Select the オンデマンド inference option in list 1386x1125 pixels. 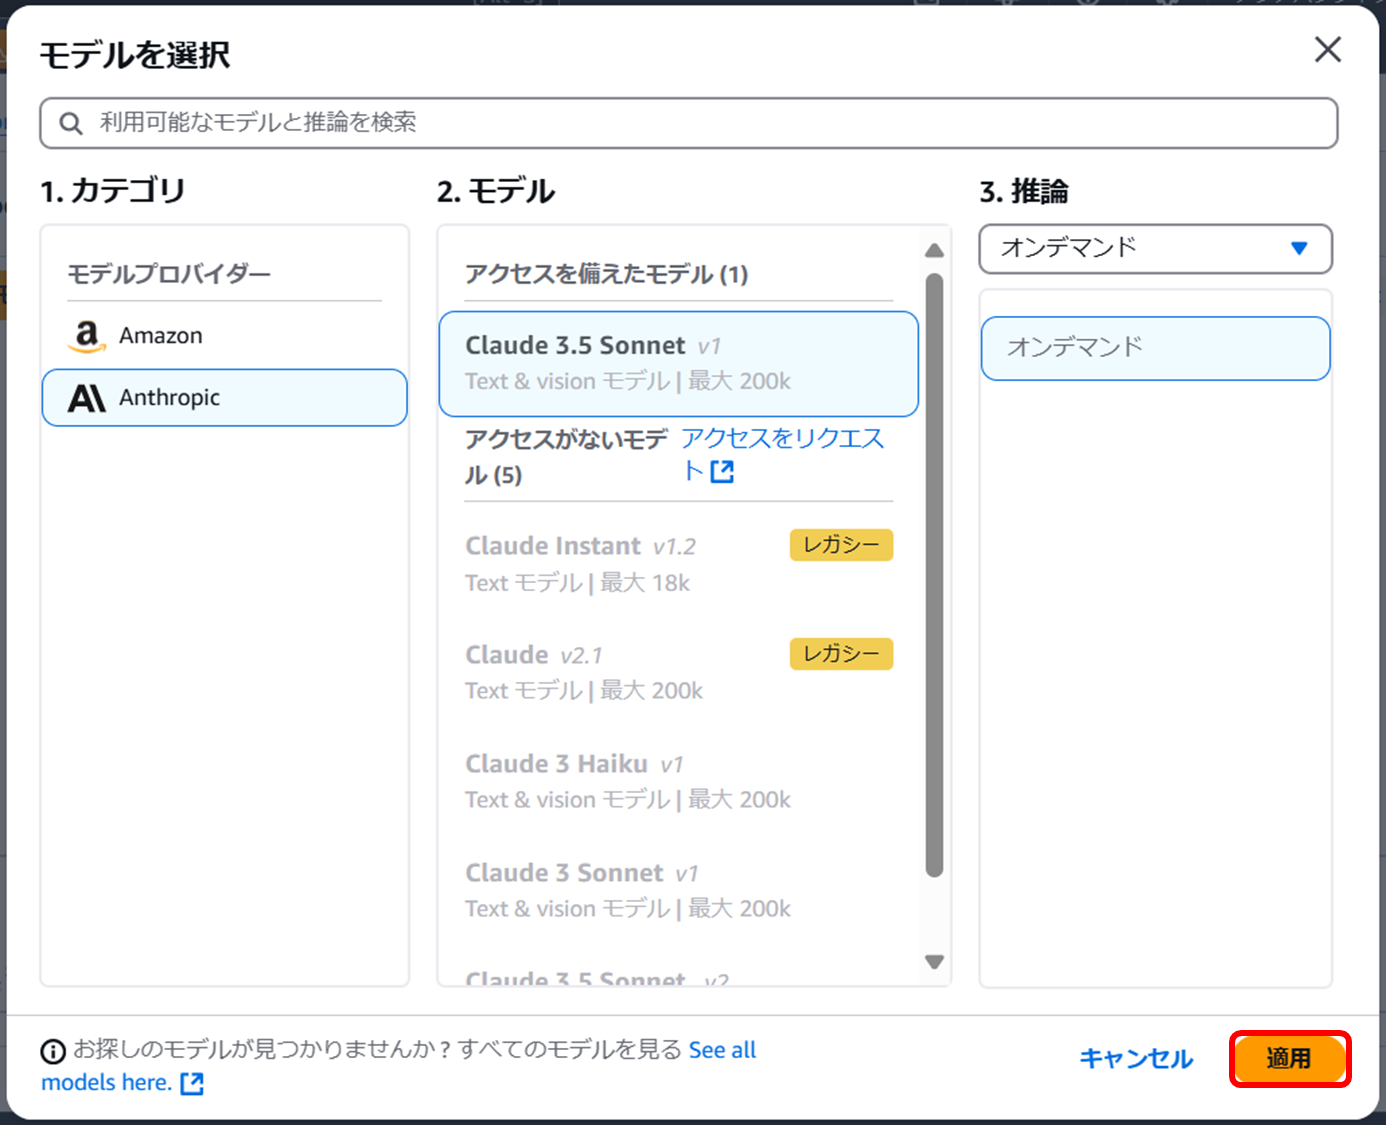(x=1155, y=348)
